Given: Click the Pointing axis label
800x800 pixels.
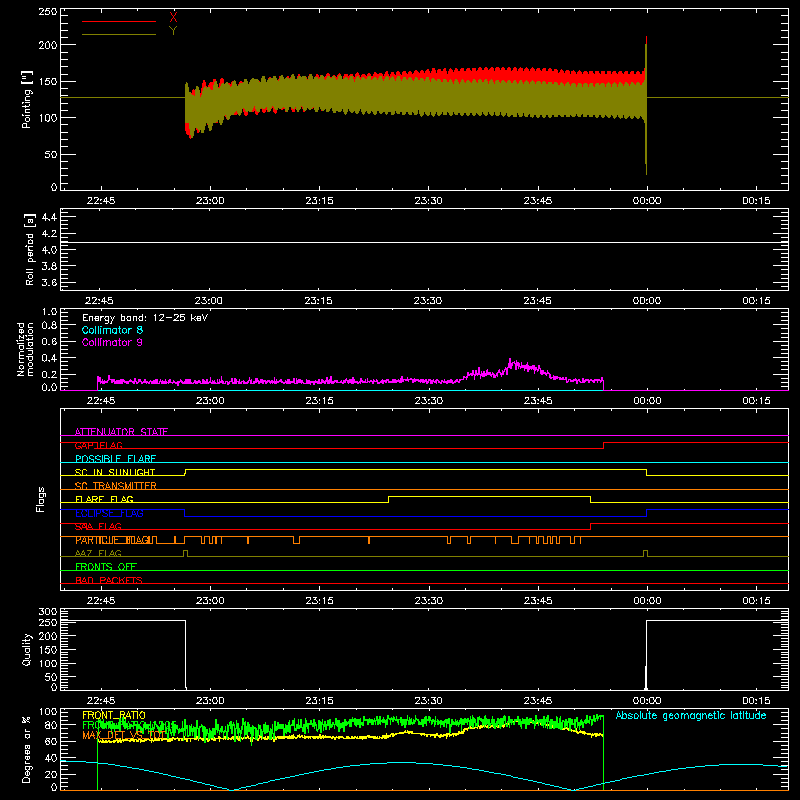Looking at the screenshot, I should click(27, 99).
